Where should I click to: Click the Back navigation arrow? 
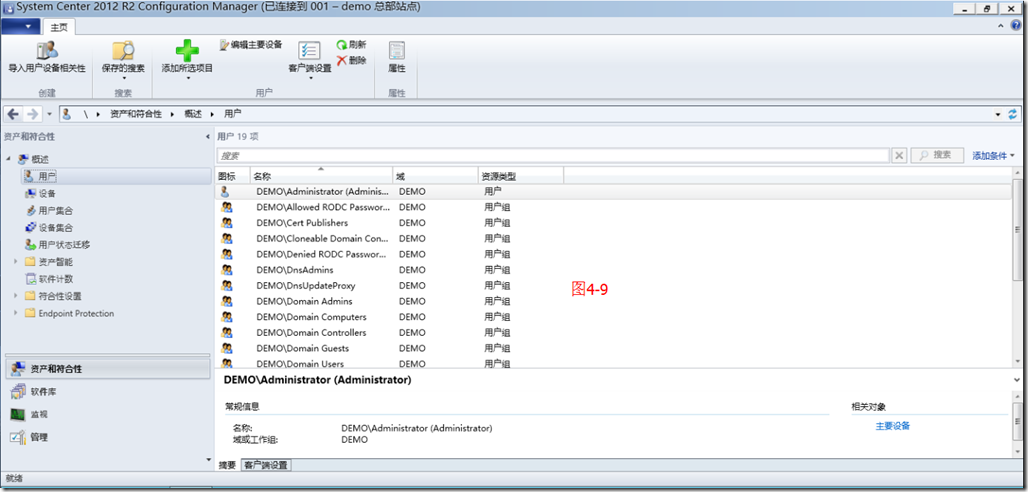click(13, 113)
